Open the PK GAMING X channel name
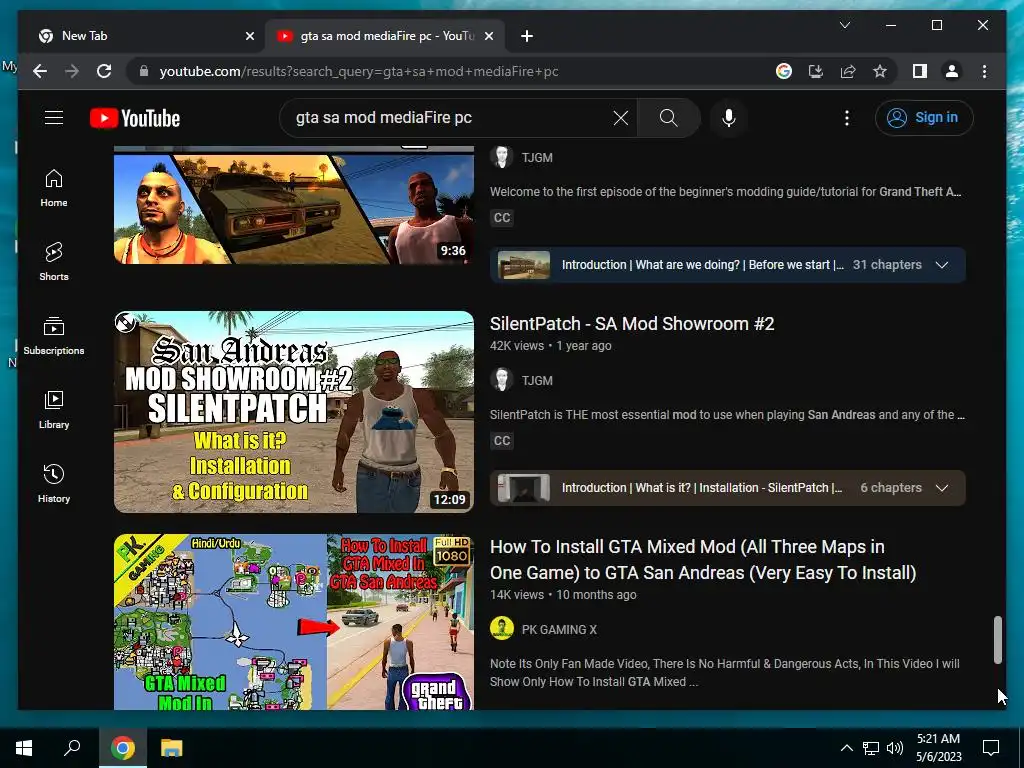 (x=559, y=630)
